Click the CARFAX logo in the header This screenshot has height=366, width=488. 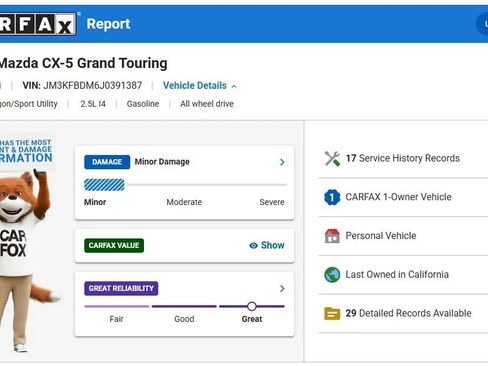[x=38, y=24]
